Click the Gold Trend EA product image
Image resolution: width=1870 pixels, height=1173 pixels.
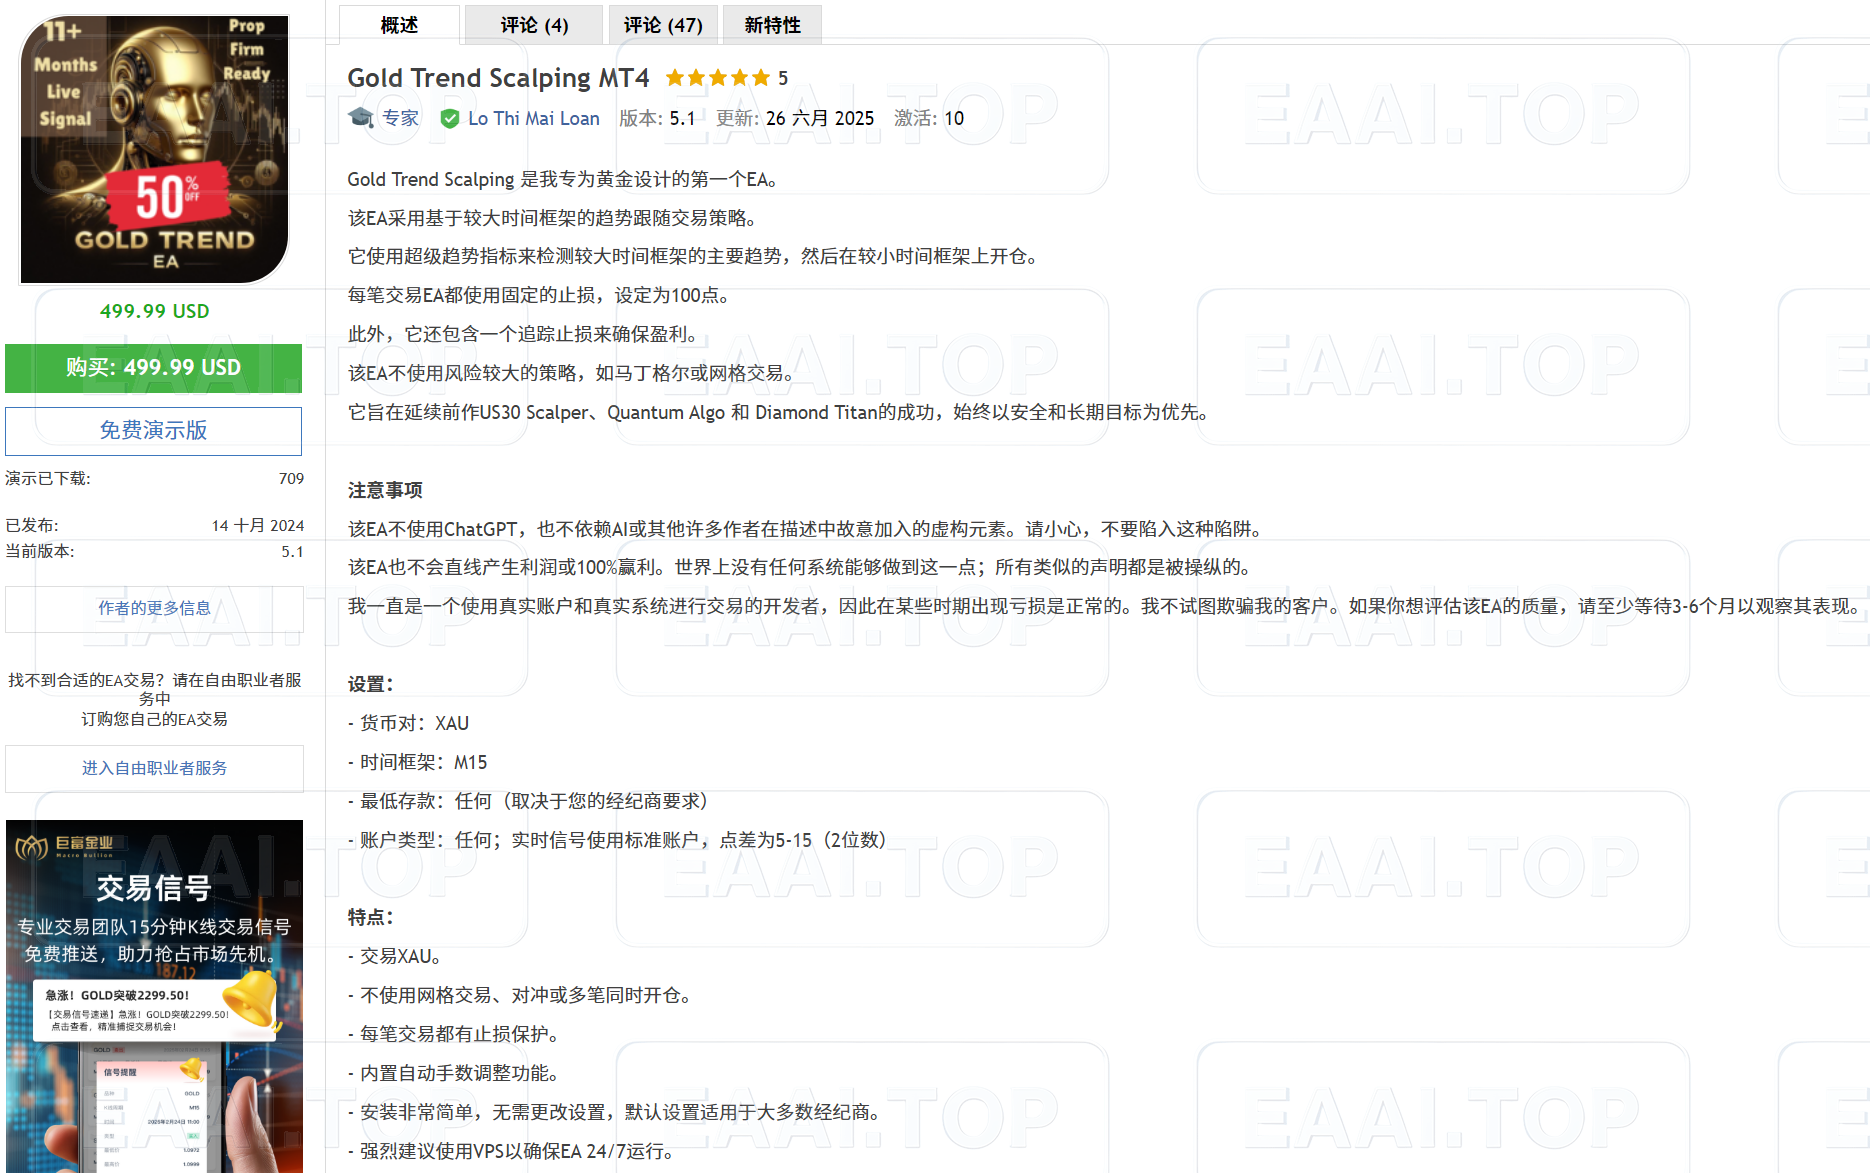[x=155, y=149]
